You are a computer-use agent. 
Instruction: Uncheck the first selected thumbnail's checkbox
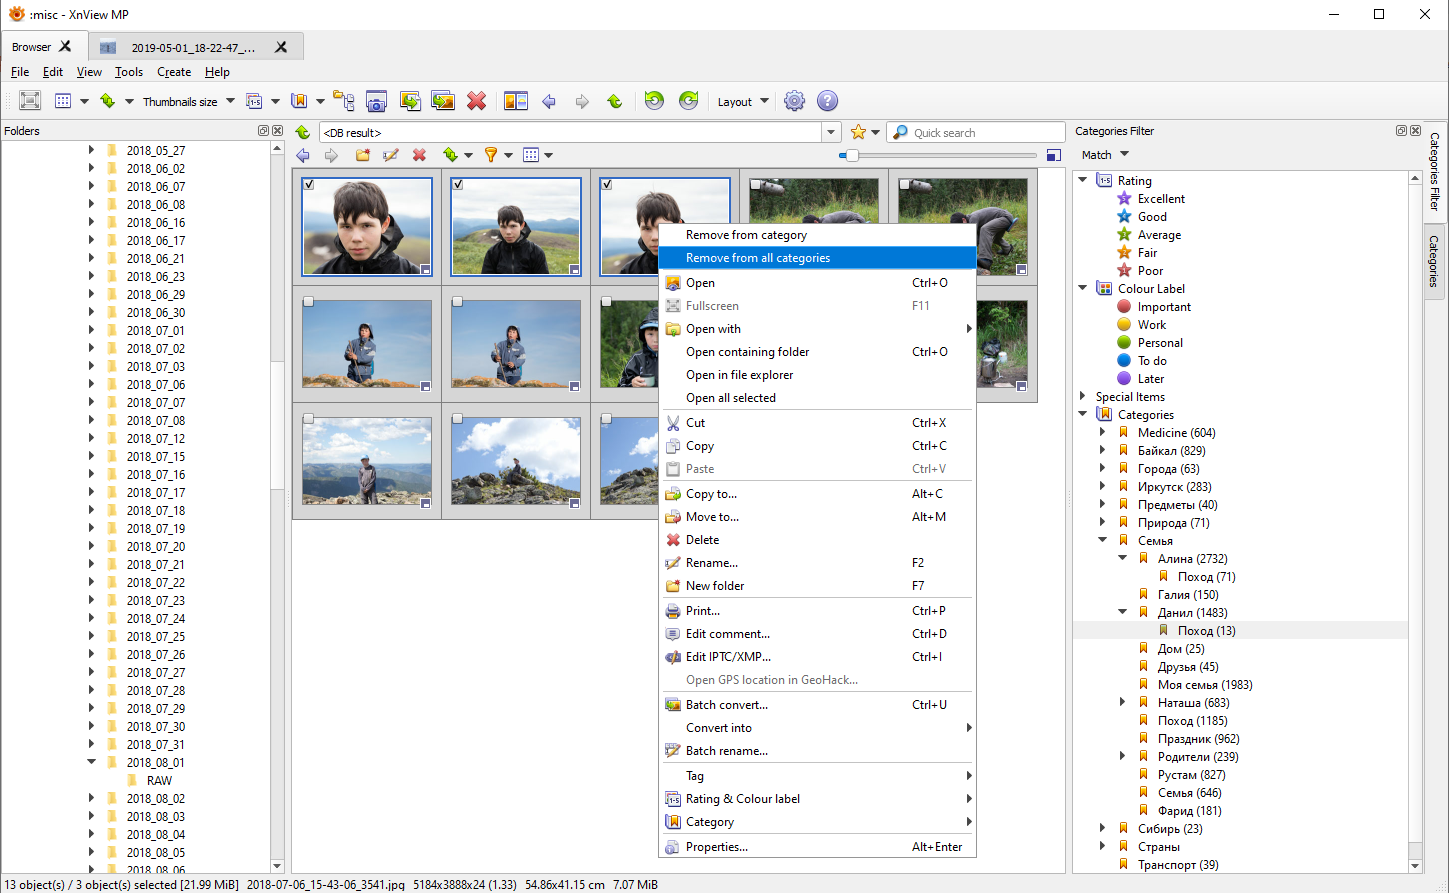point(309,185)
